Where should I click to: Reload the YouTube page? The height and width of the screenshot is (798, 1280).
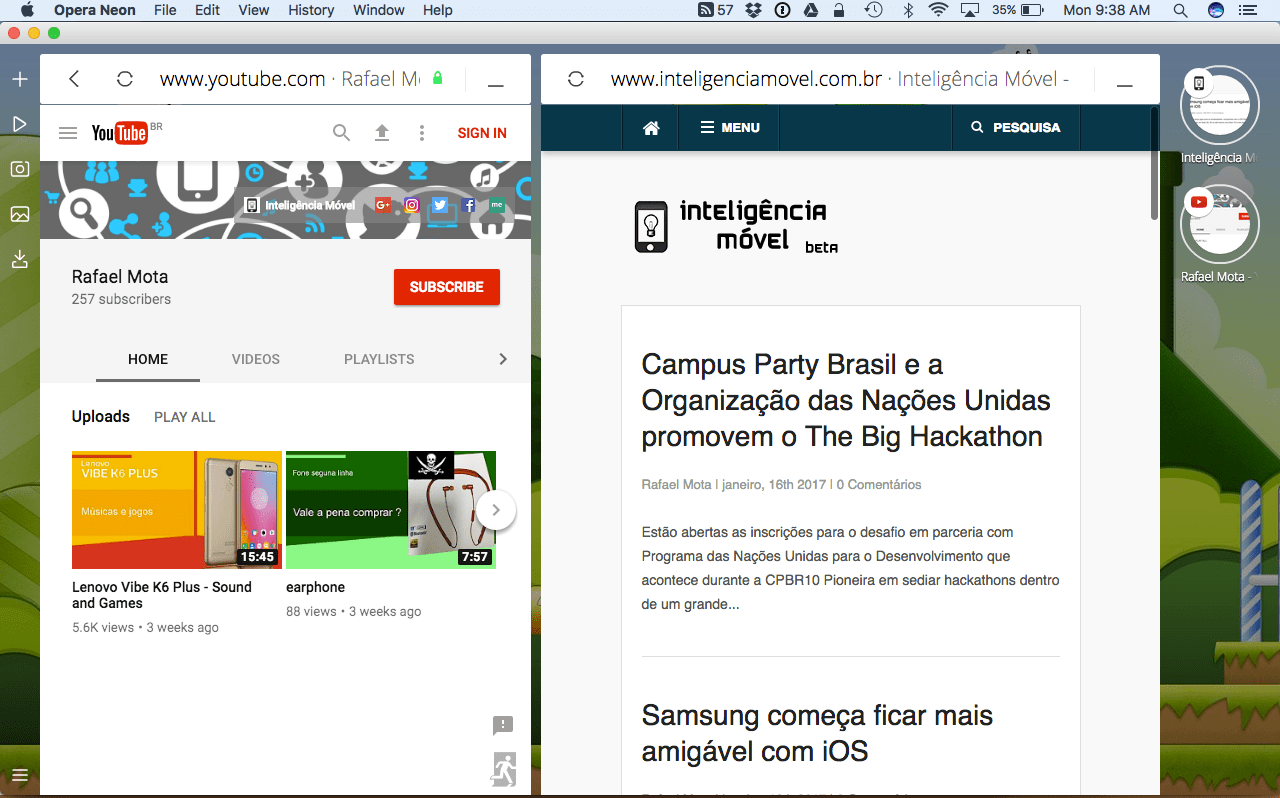pos(125,79)
